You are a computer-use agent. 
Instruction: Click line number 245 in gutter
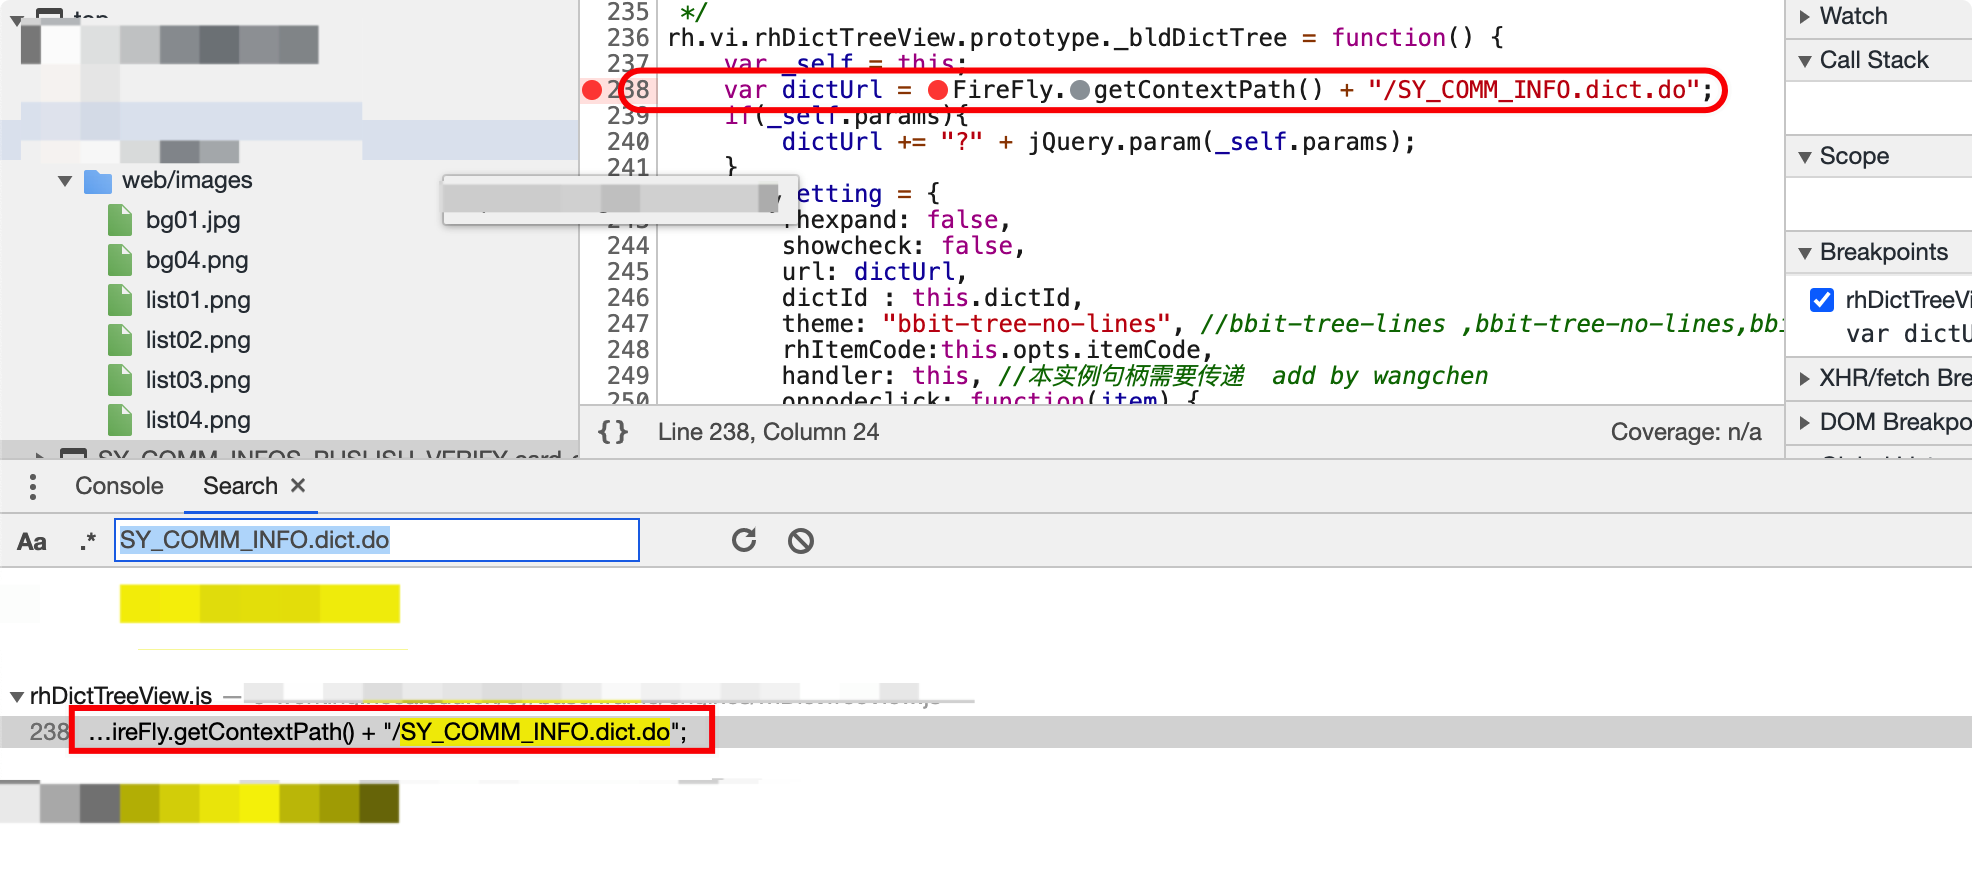point(628,272)
